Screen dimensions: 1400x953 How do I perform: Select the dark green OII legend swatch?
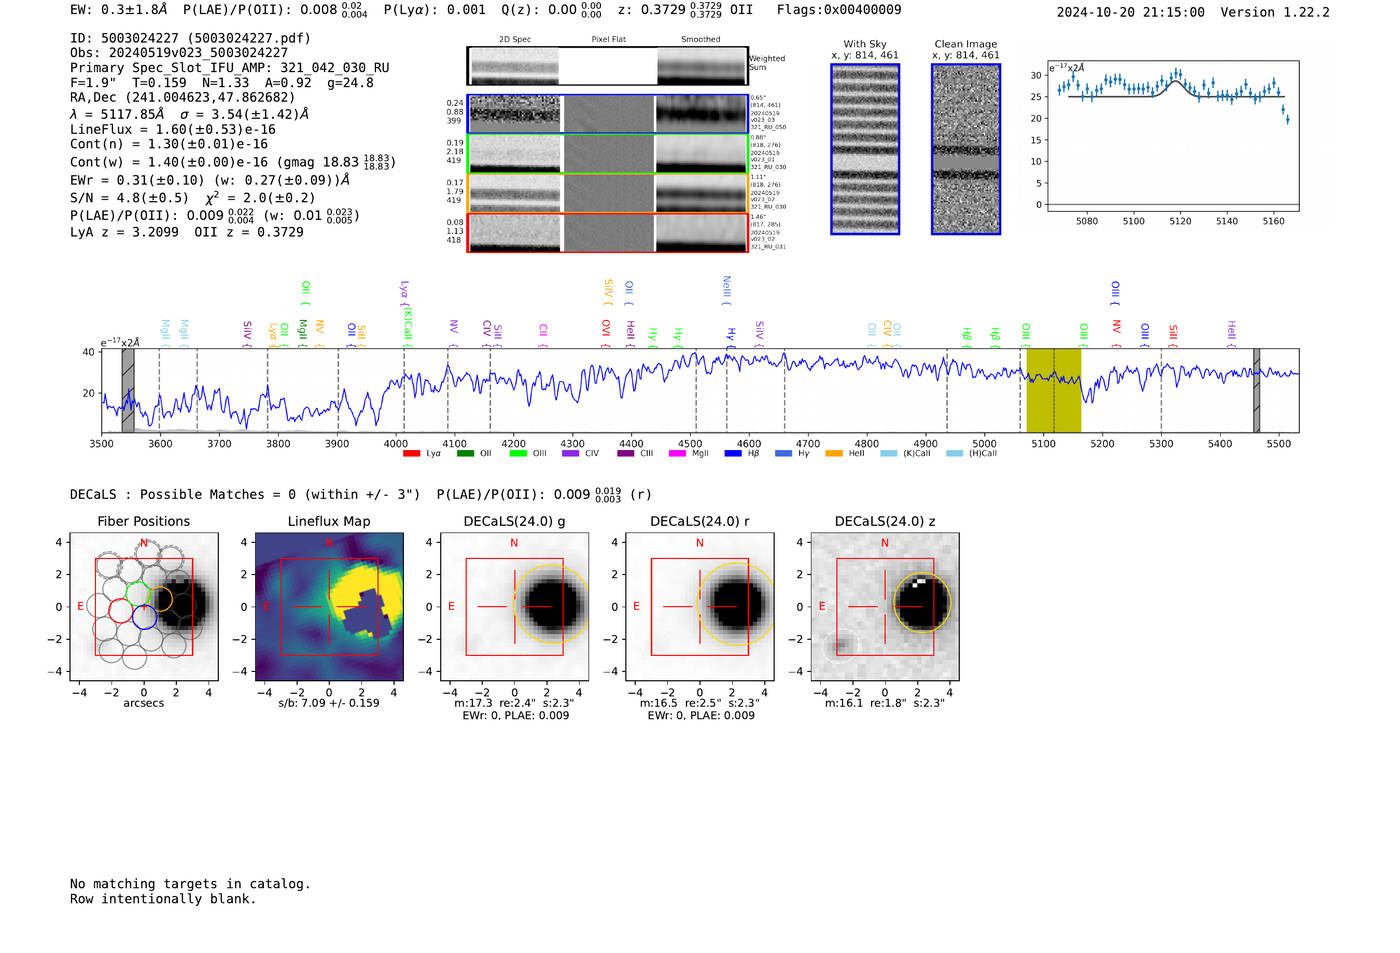click(465, 454)
